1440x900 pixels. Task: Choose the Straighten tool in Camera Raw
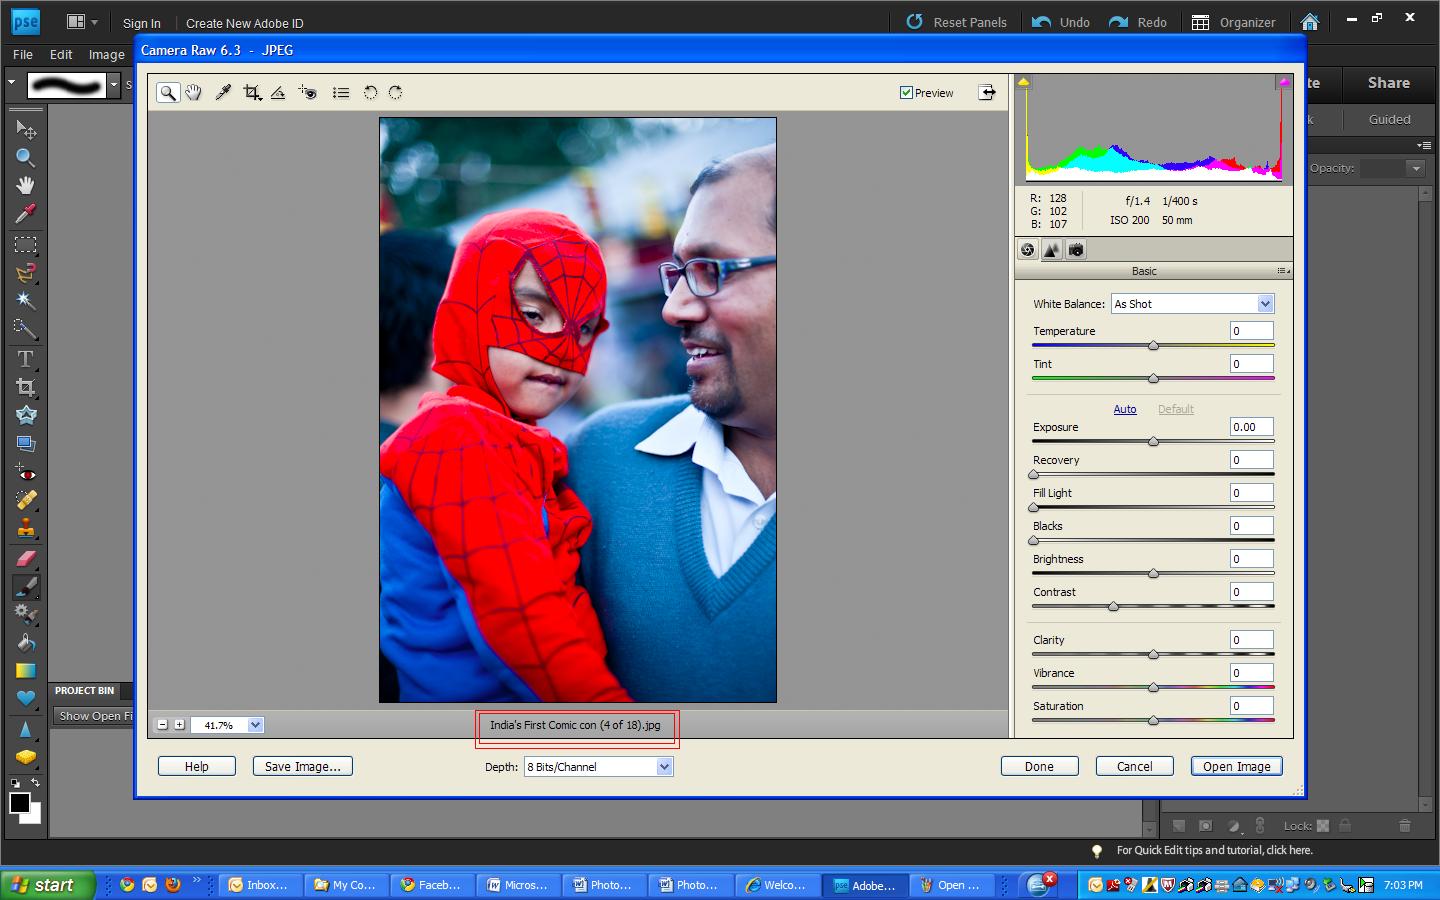[278, 93]
